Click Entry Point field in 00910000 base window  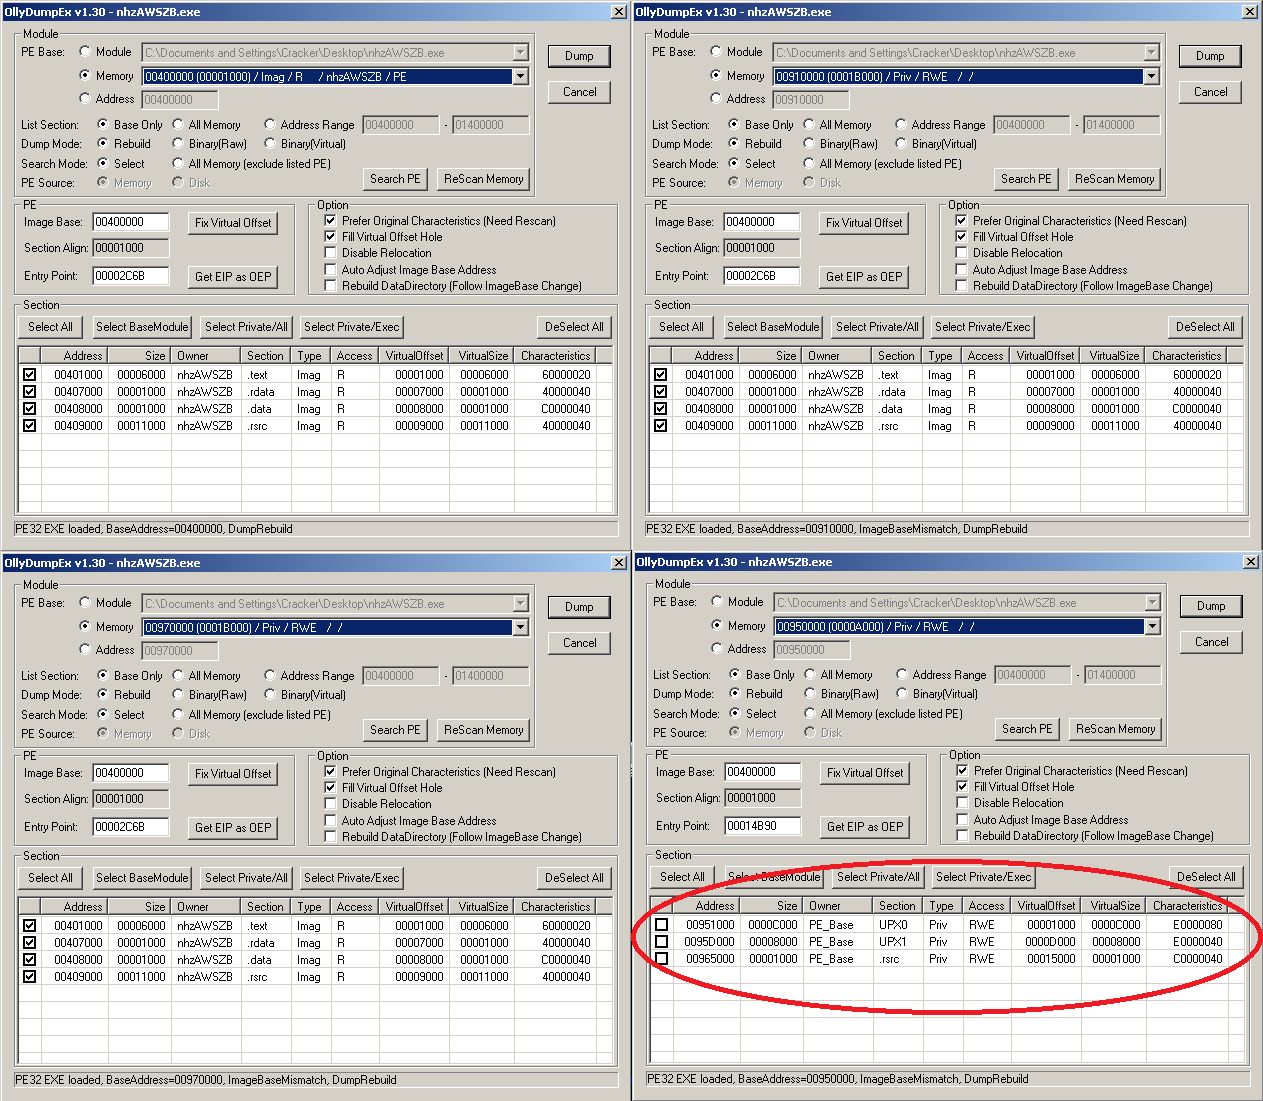[762, 276]
